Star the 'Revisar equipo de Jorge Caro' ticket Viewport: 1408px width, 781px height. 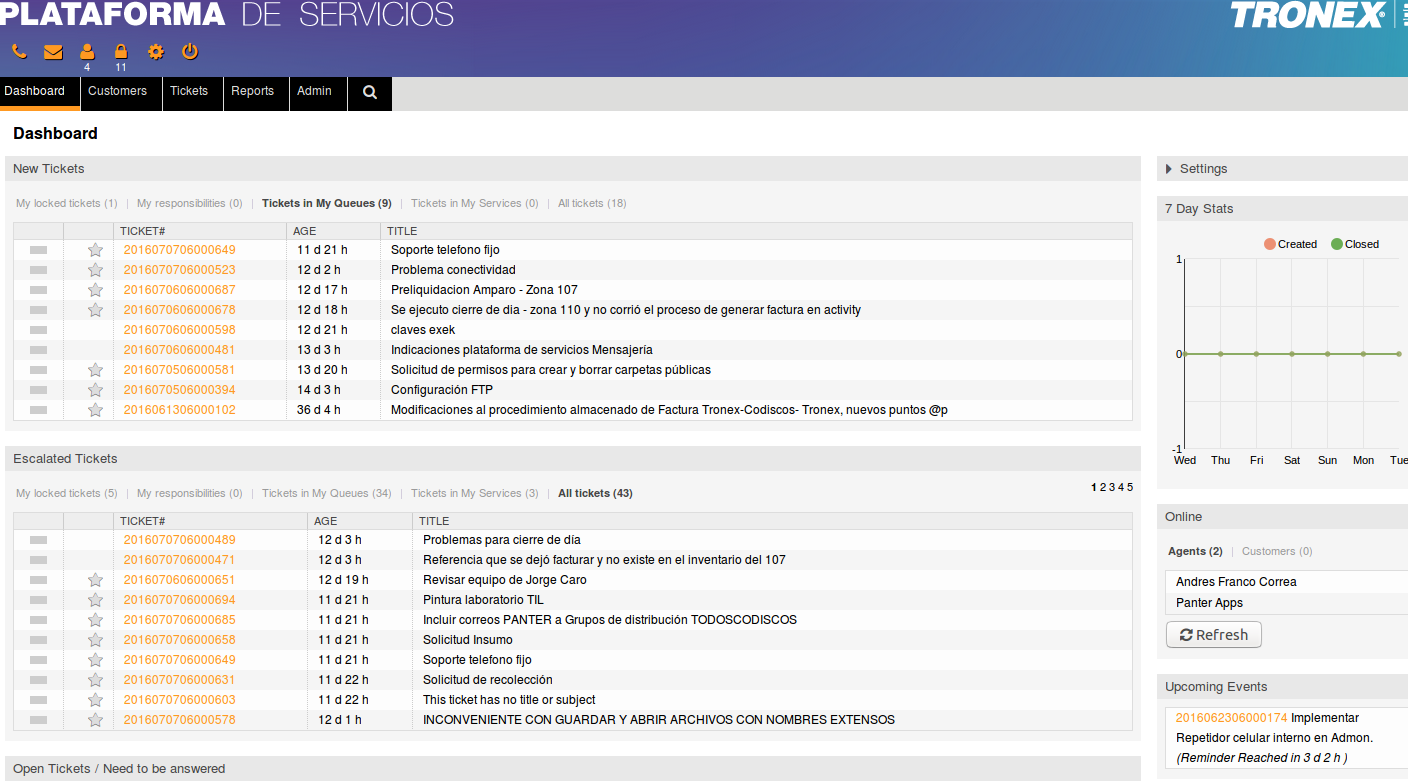[x=95, y=580]
